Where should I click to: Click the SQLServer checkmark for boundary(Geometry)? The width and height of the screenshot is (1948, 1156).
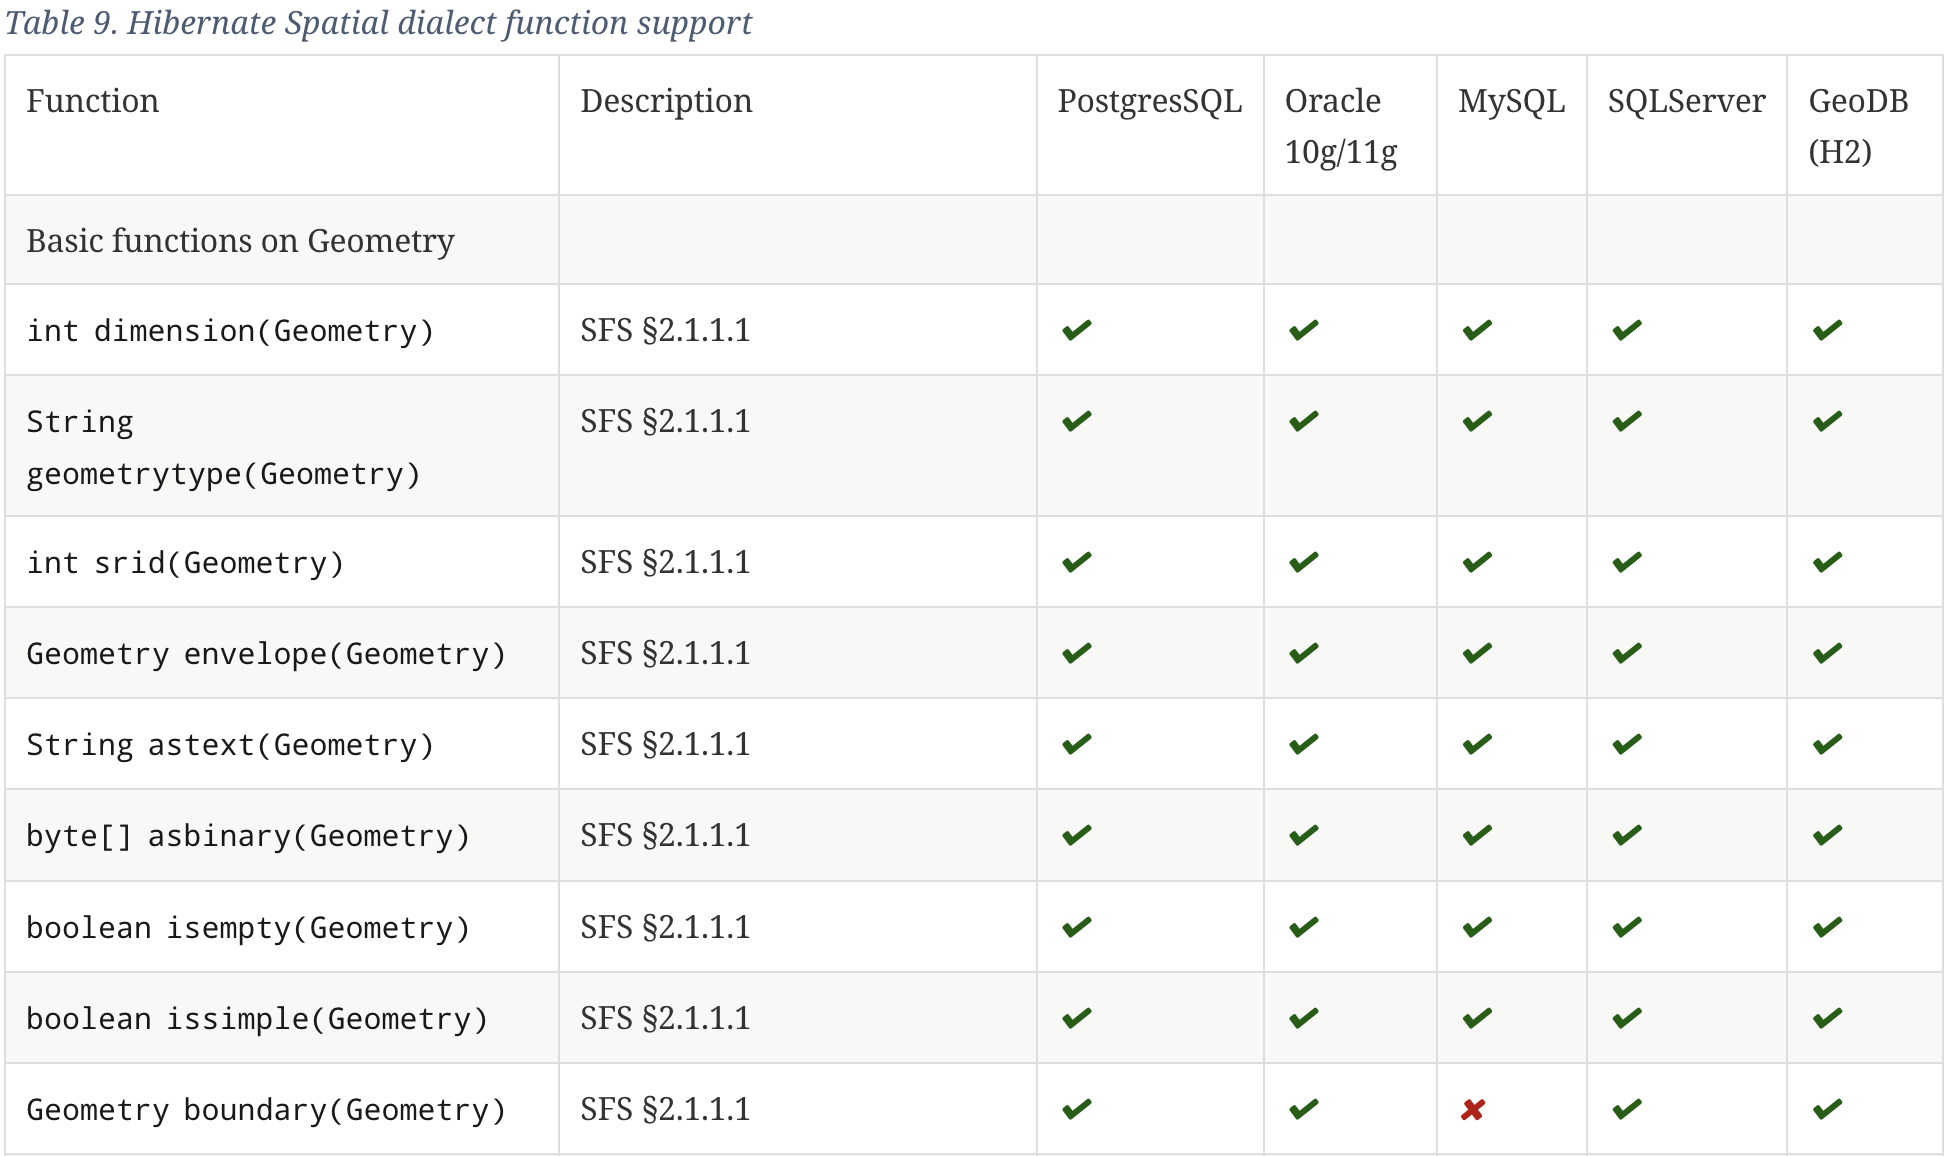click(1627, 1109)
